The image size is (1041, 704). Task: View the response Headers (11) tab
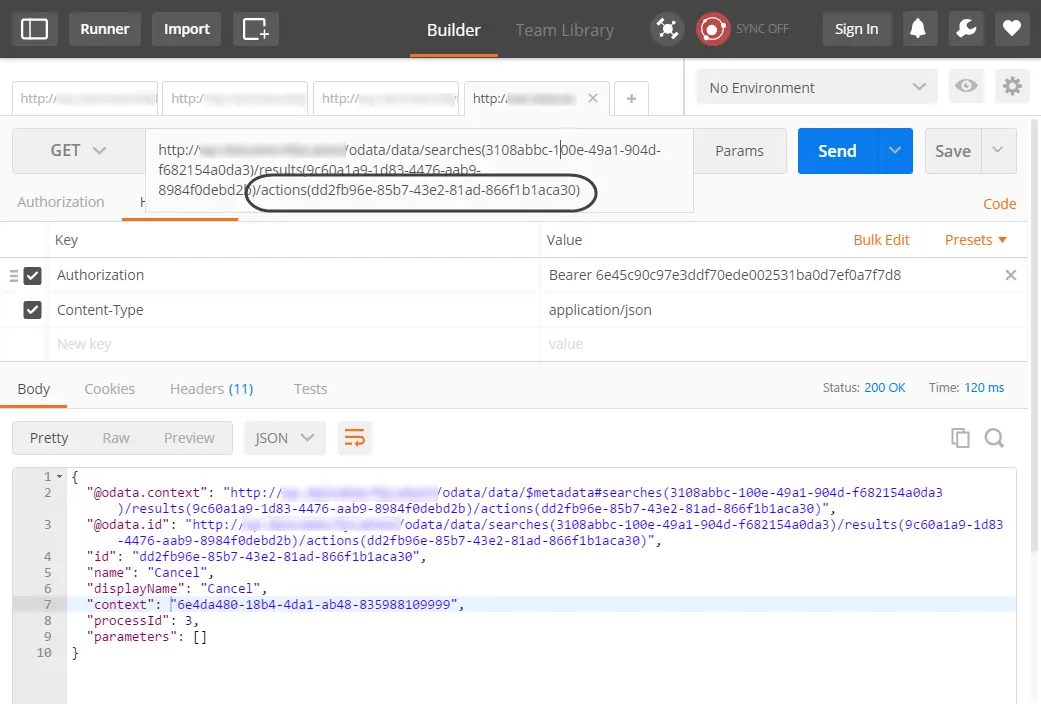(x=212, y=389)
